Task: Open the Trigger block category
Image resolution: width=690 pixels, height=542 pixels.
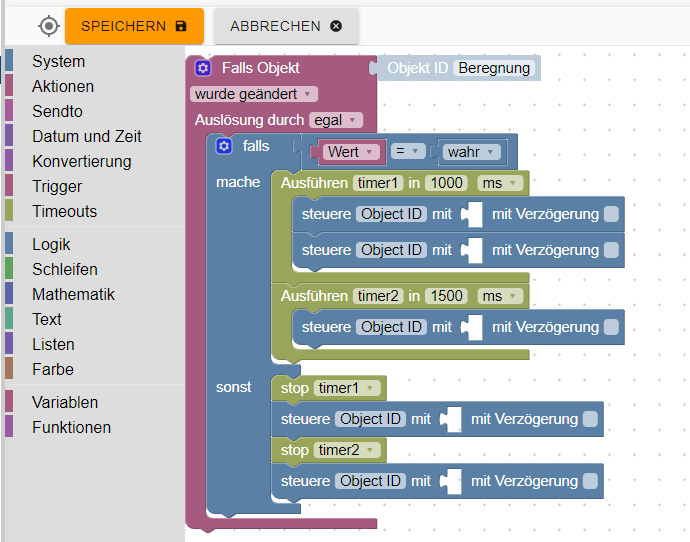Action: 57,186
